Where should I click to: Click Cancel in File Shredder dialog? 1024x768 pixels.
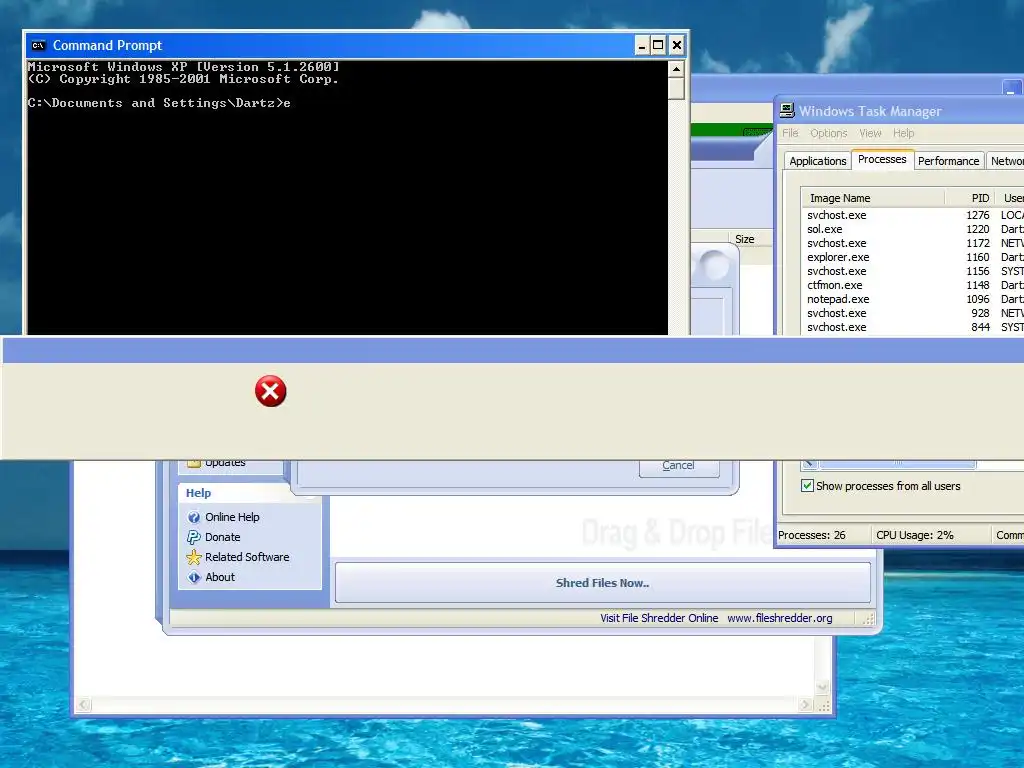click(679, 466)
